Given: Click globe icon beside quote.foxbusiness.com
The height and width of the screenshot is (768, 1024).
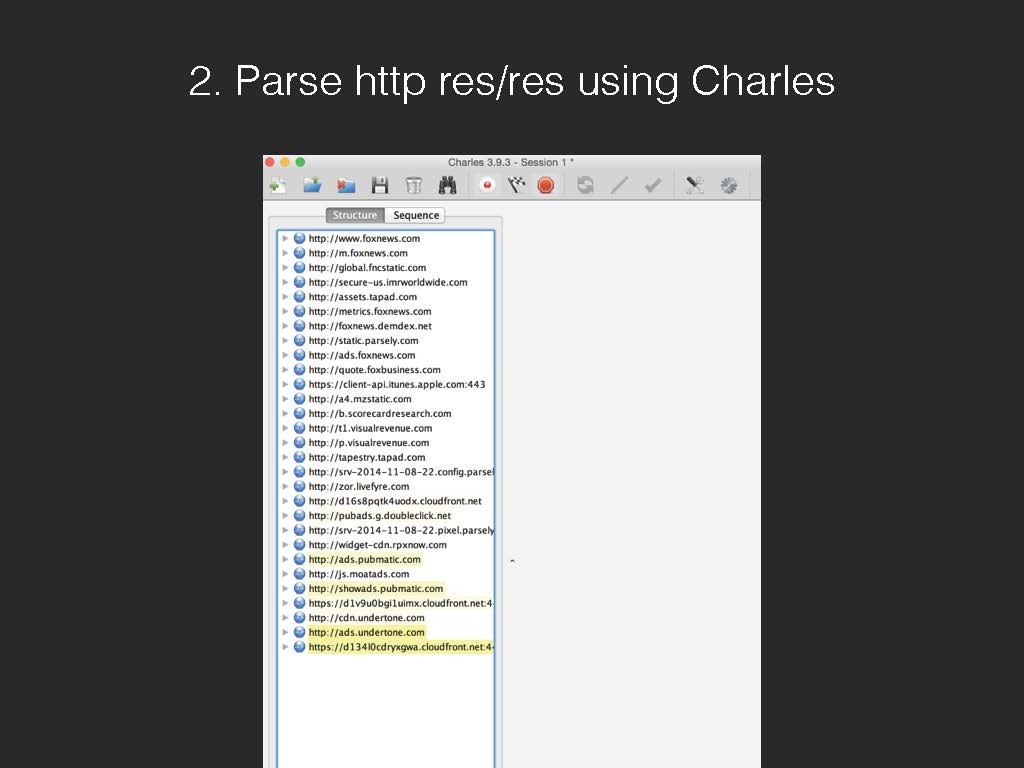Looking at the screenshot, I should point(299,370).
